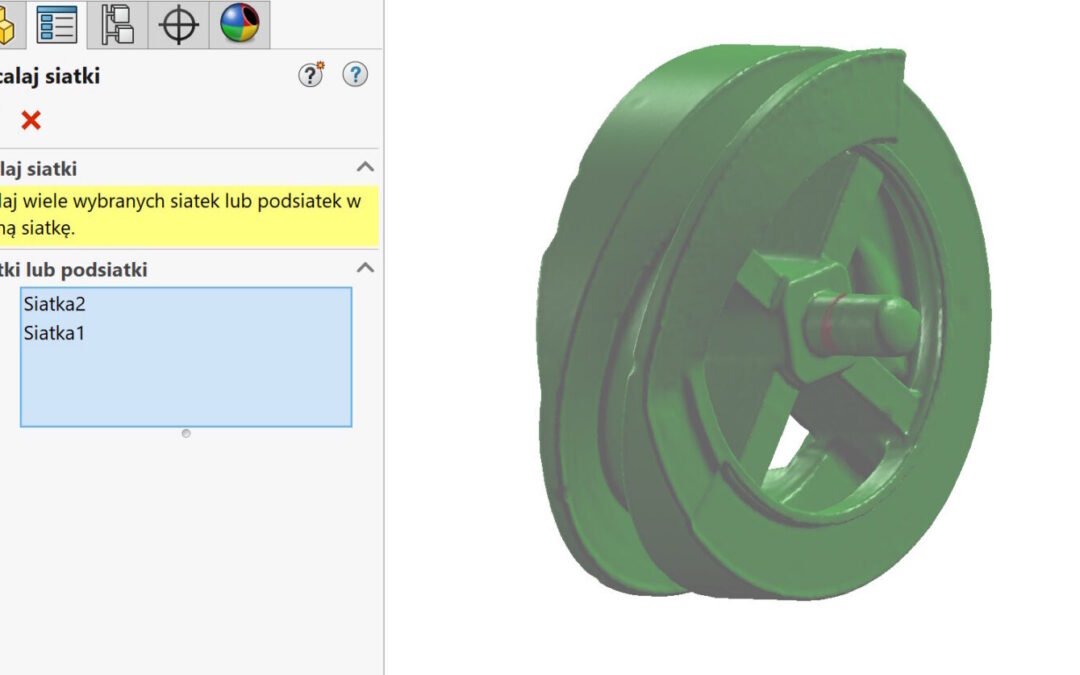Viewport: 1080px width, 675px height.
Task: Open the ConfigurationManager tab
Action: click(x=118, y=25)
